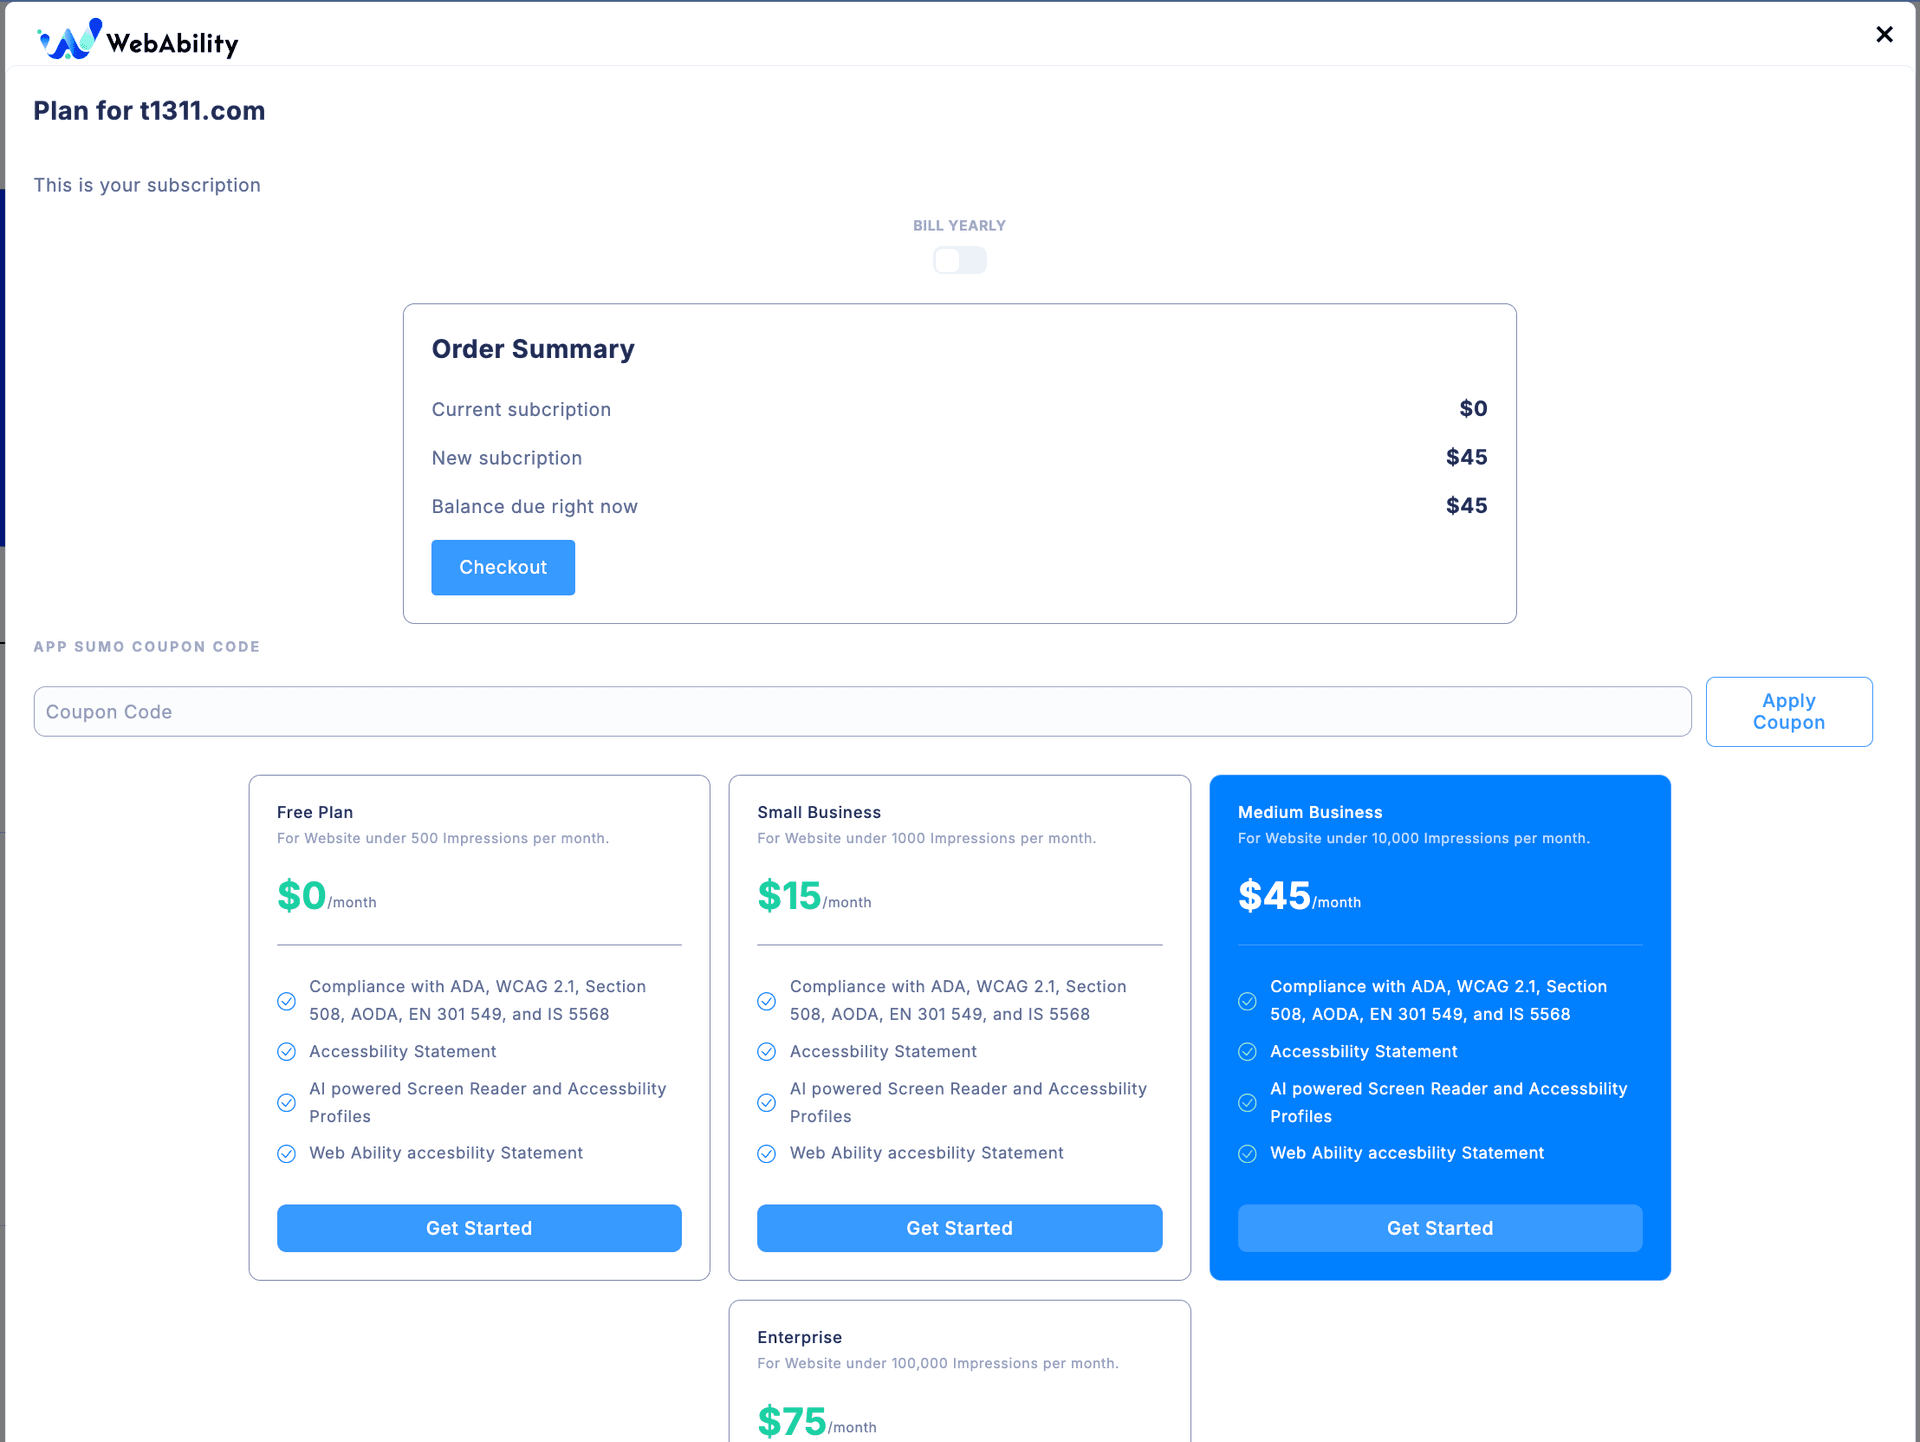1920x1442 pixels.
Task: Click Get Started on Small Business plan
Action: pos(959,1228)
